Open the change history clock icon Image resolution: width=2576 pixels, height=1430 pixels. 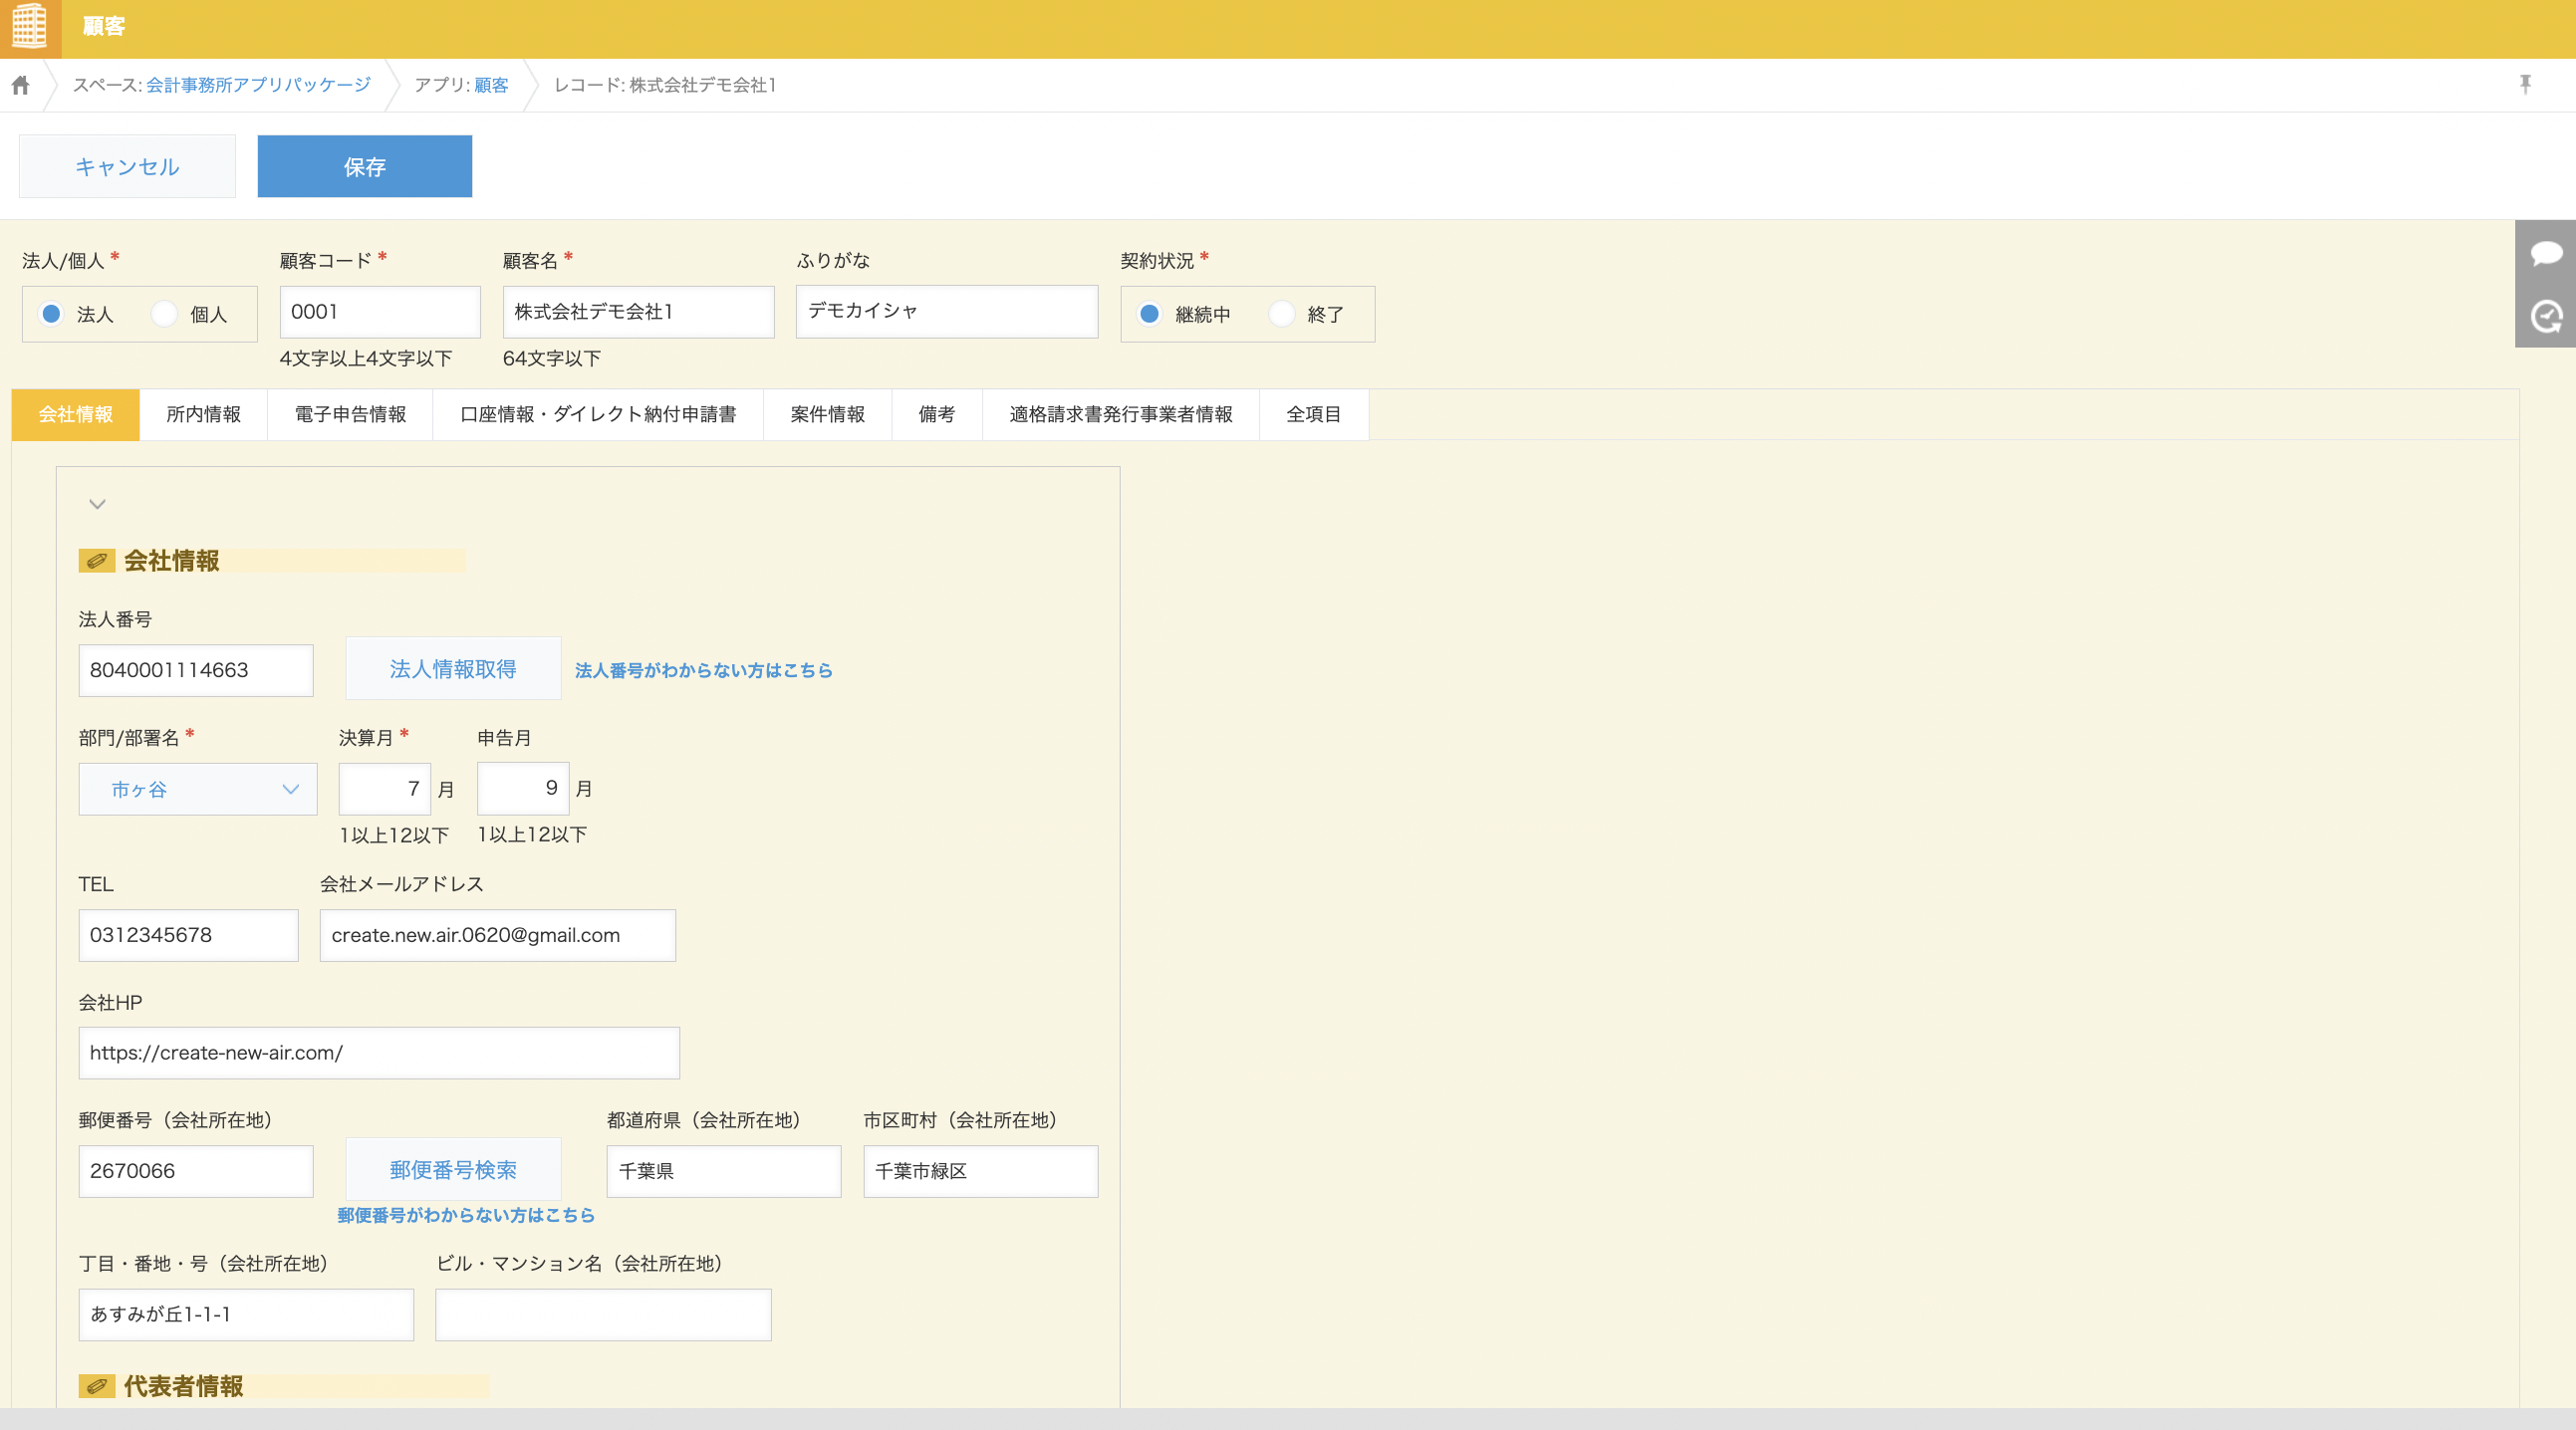tap(2546, 317)
